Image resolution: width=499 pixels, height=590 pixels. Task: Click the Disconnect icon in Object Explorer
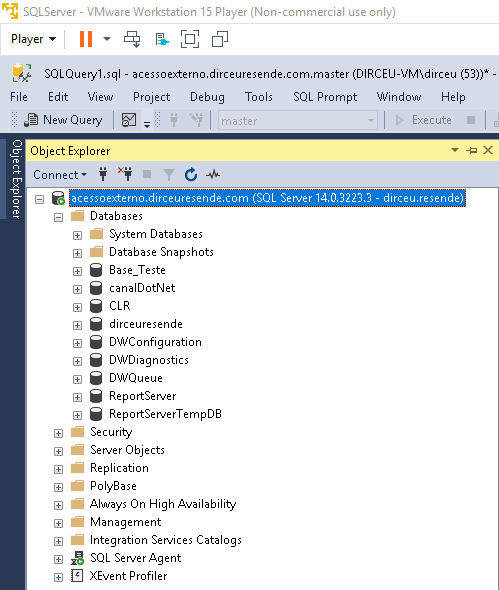click(125, 174)
